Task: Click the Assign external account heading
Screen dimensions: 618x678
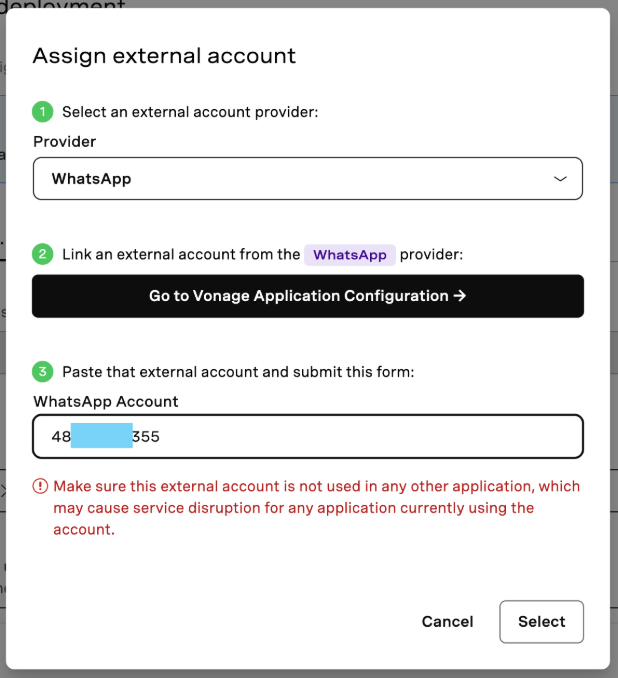Action: [164, 56]
